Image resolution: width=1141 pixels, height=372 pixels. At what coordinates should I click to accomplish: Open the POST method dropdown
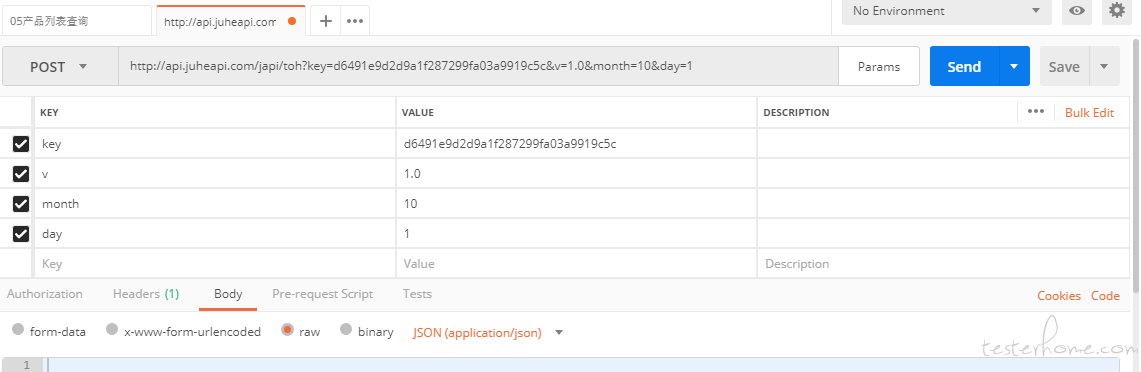tap(60, 66)
